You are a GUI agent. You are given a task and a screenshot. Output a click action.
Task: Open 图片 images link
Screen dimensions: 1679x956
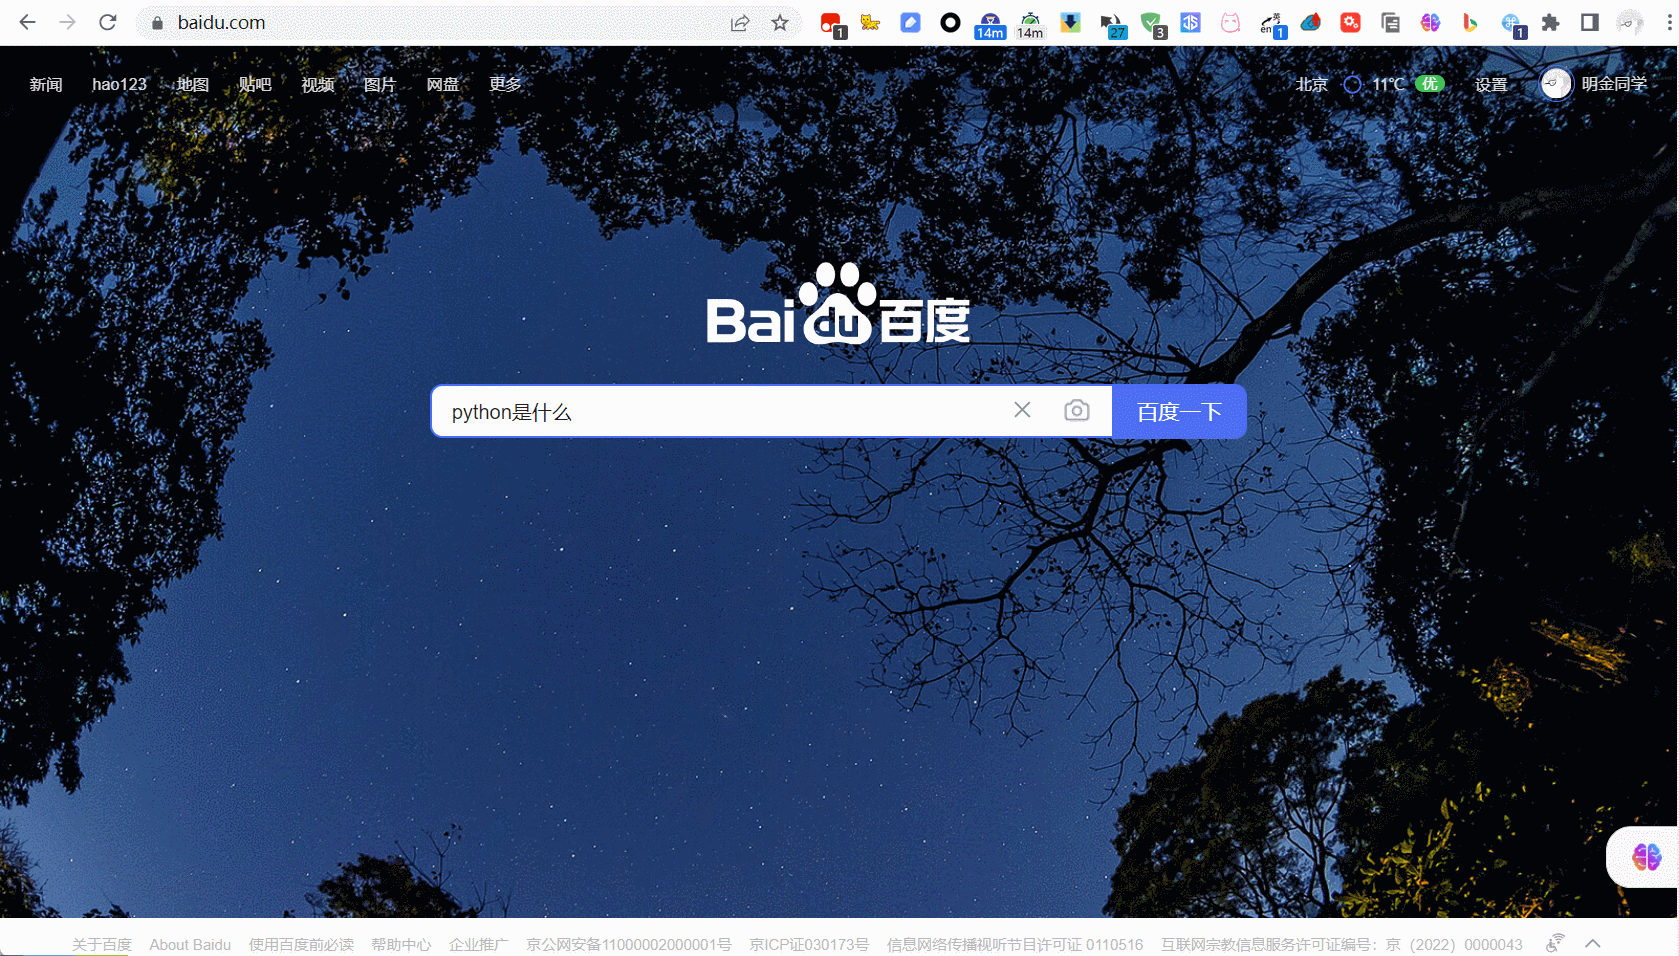[x=380, y=84]
